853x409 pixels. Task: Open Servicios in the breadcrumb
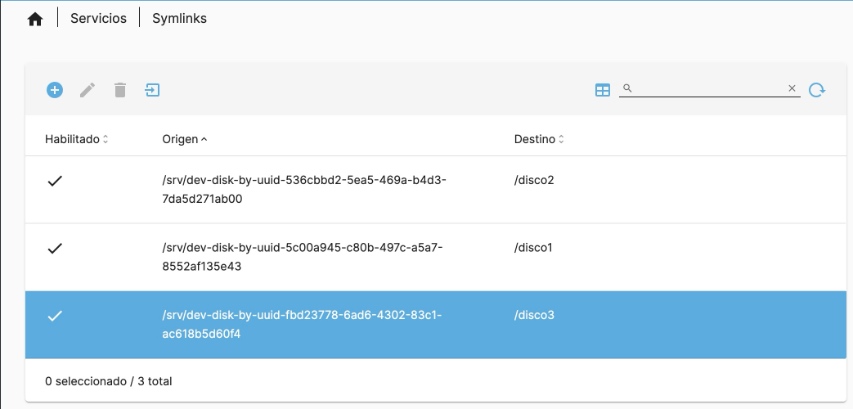tap(98, 18)
